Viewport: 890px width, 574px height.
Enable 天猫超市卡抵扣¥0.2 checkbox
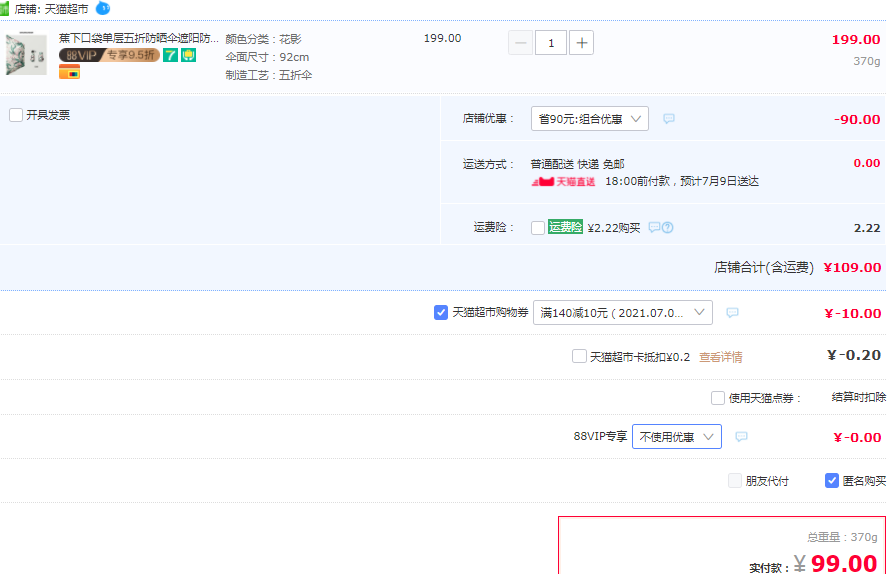(x=579, y=356)
